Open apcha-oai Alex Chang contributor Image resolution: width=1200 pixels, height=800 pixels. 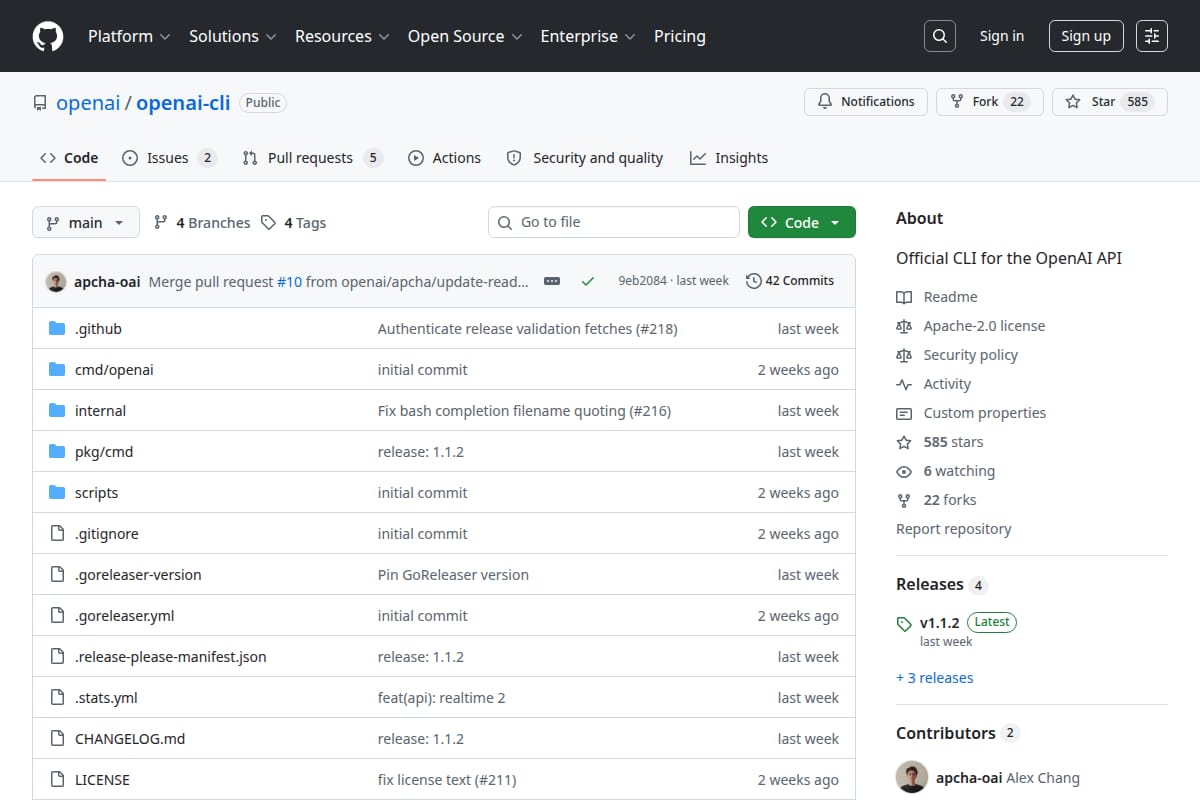click(x=988, y=778)
